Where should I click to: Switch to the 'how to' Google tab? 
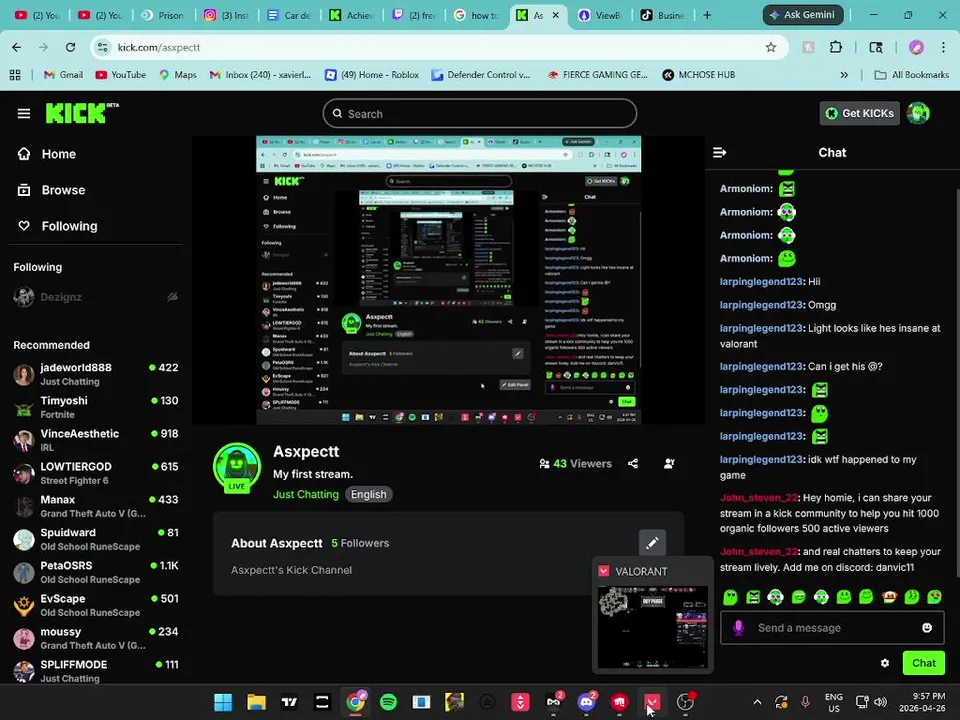pos(478,15)
